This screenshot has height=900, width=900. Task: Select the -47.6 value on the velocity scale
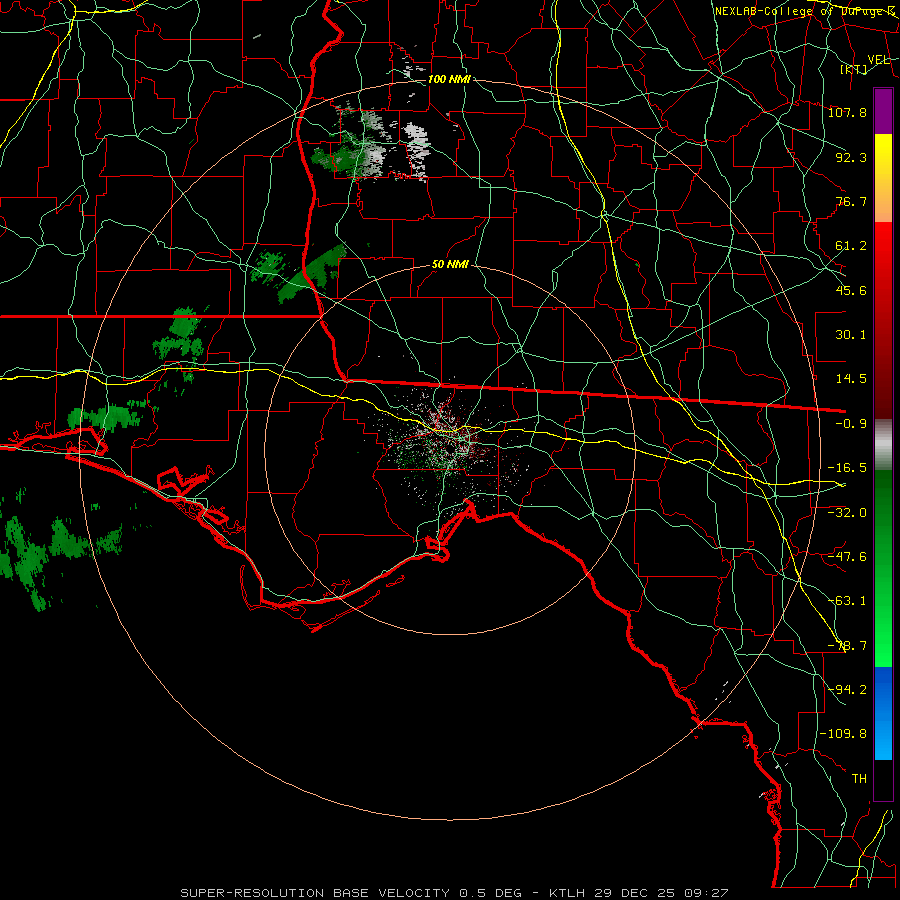pyautogui.click(x=847, y=557)
